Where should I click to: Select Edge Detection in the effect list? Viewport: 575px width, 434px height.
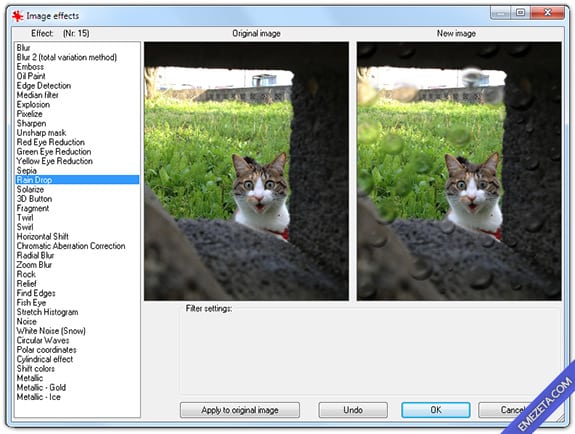point(44,85)
